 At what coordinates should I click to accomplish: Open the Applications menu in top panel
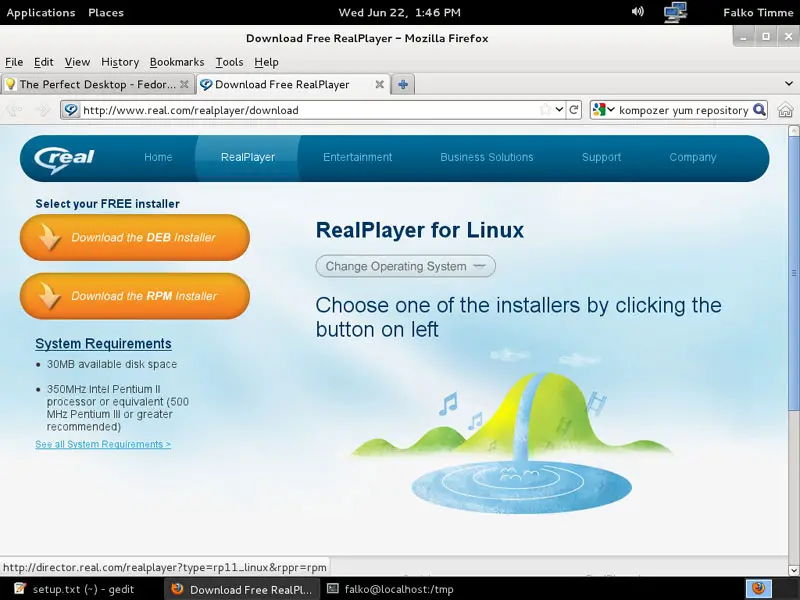pyautogui.click(x=41, y=12)
